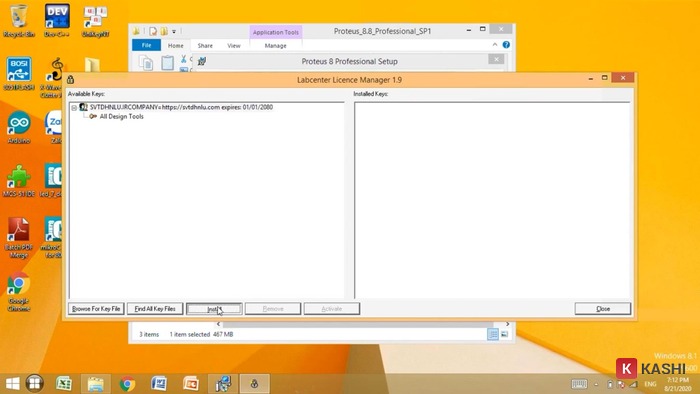Image resolution: width=700 pixels, height=394 pixels.
Task: Open Chrome from the taskbar
Action: tap(127, 383)
